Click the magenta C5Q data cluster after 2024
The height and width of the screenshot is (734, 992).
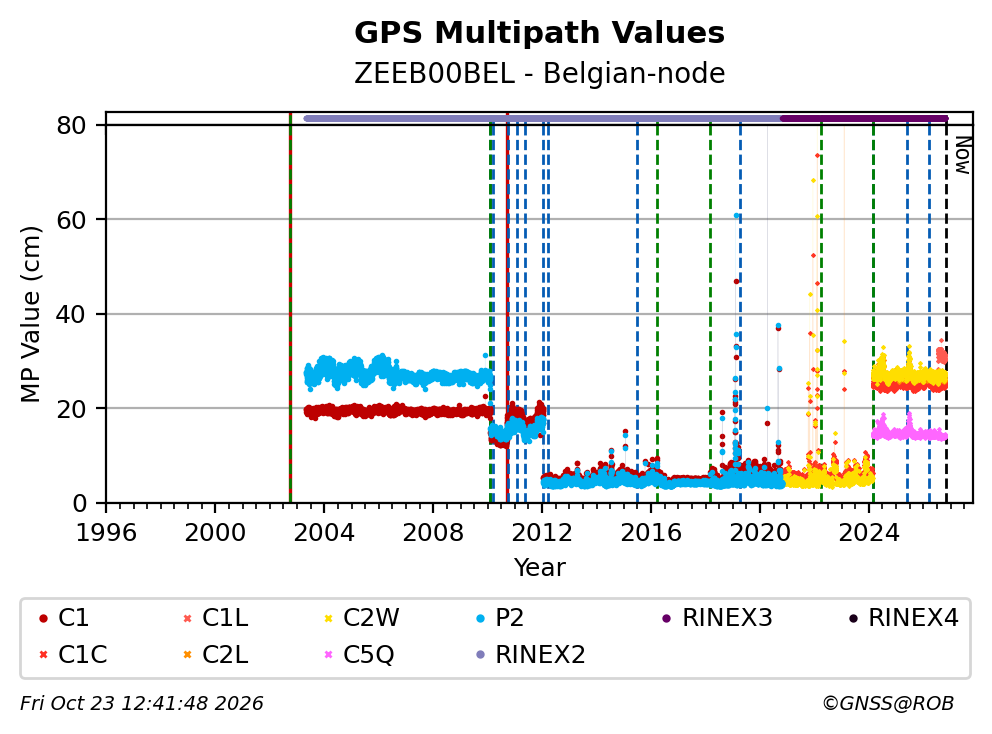click(909, 430)
